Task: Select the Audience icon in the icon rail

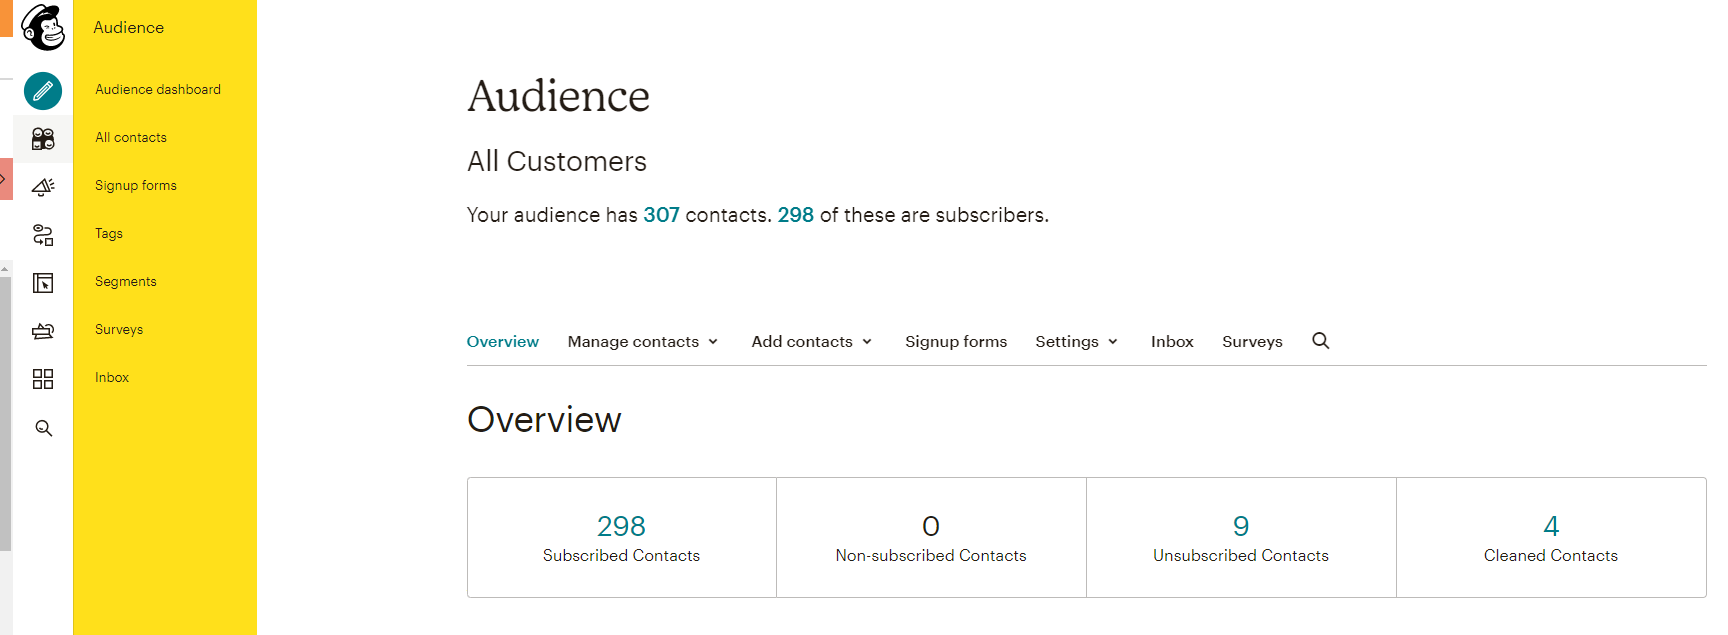Action: tap(43, 139)
